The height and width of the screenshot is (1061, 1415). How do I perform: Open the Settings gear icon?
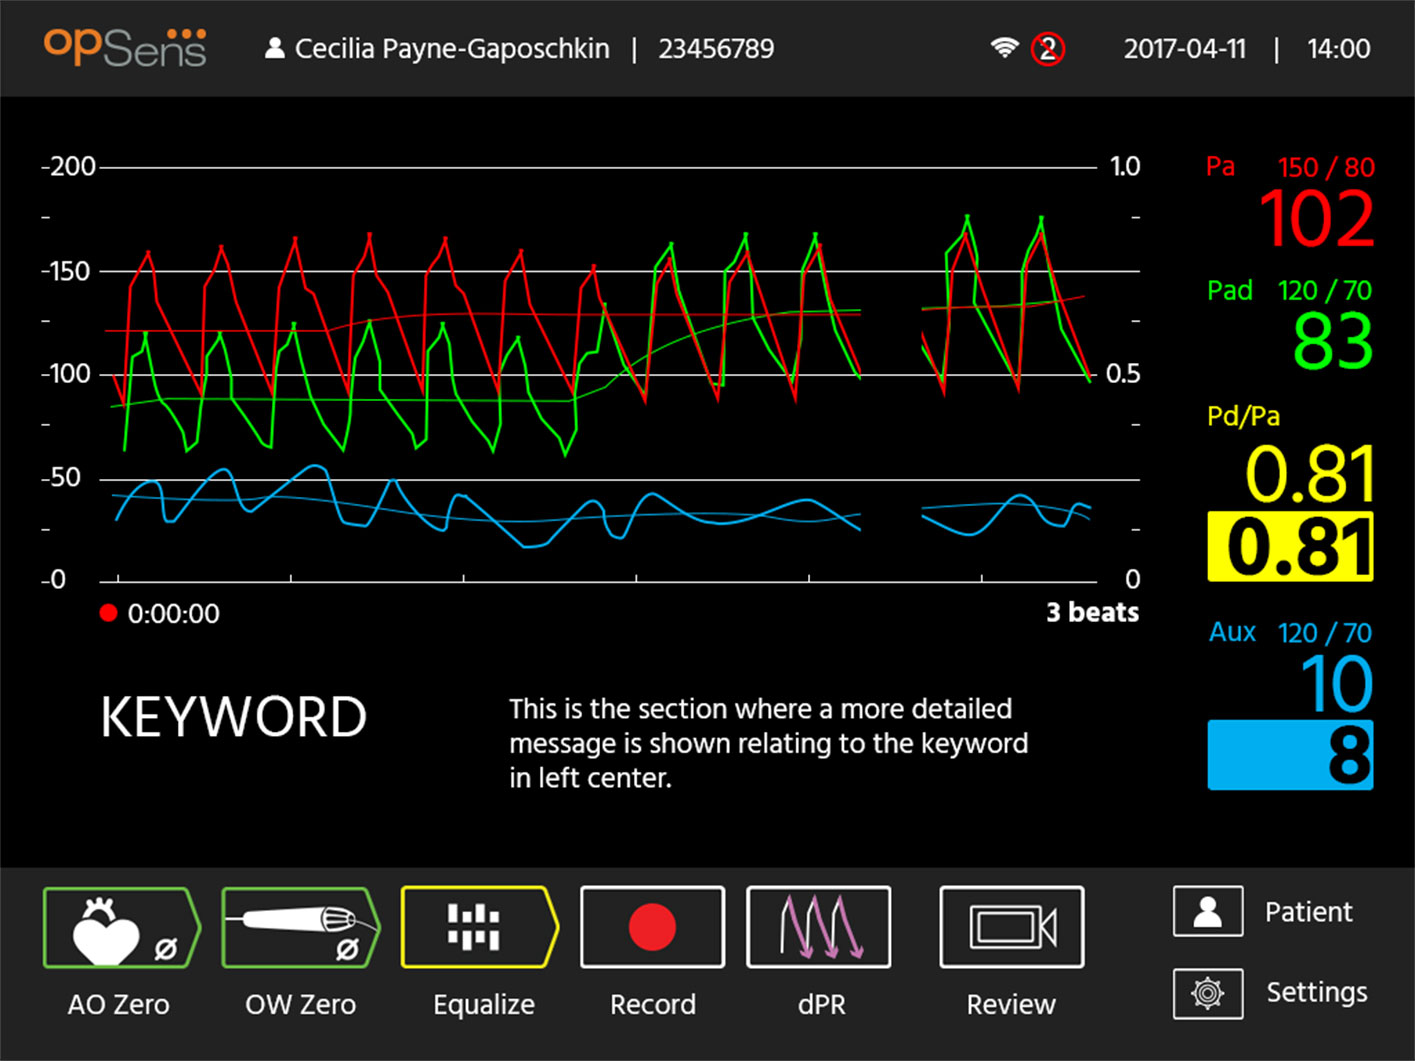1208,993
